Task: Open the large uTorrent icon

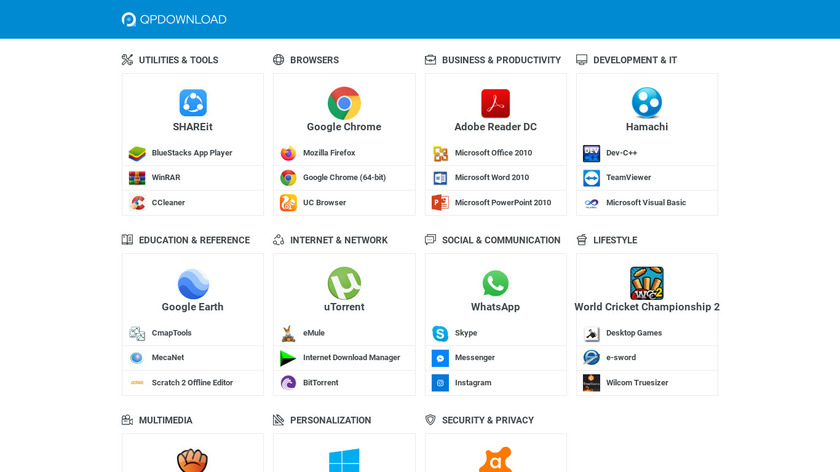Action: coord(344,283)
